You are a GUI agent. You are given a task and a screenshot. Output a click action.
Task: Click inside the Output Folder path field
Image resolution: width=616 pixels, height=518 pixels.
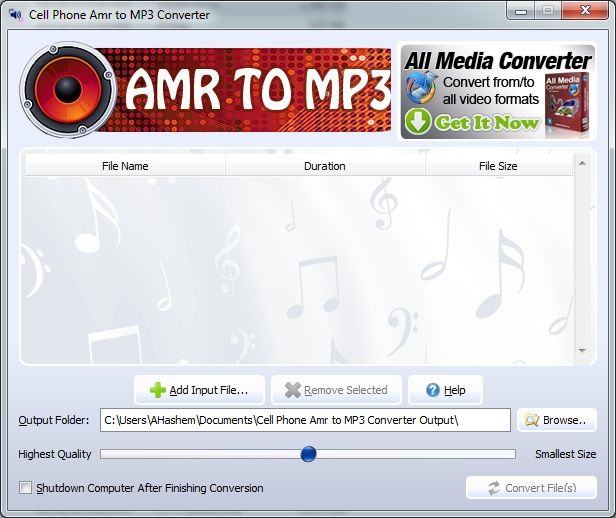(305, 420)
